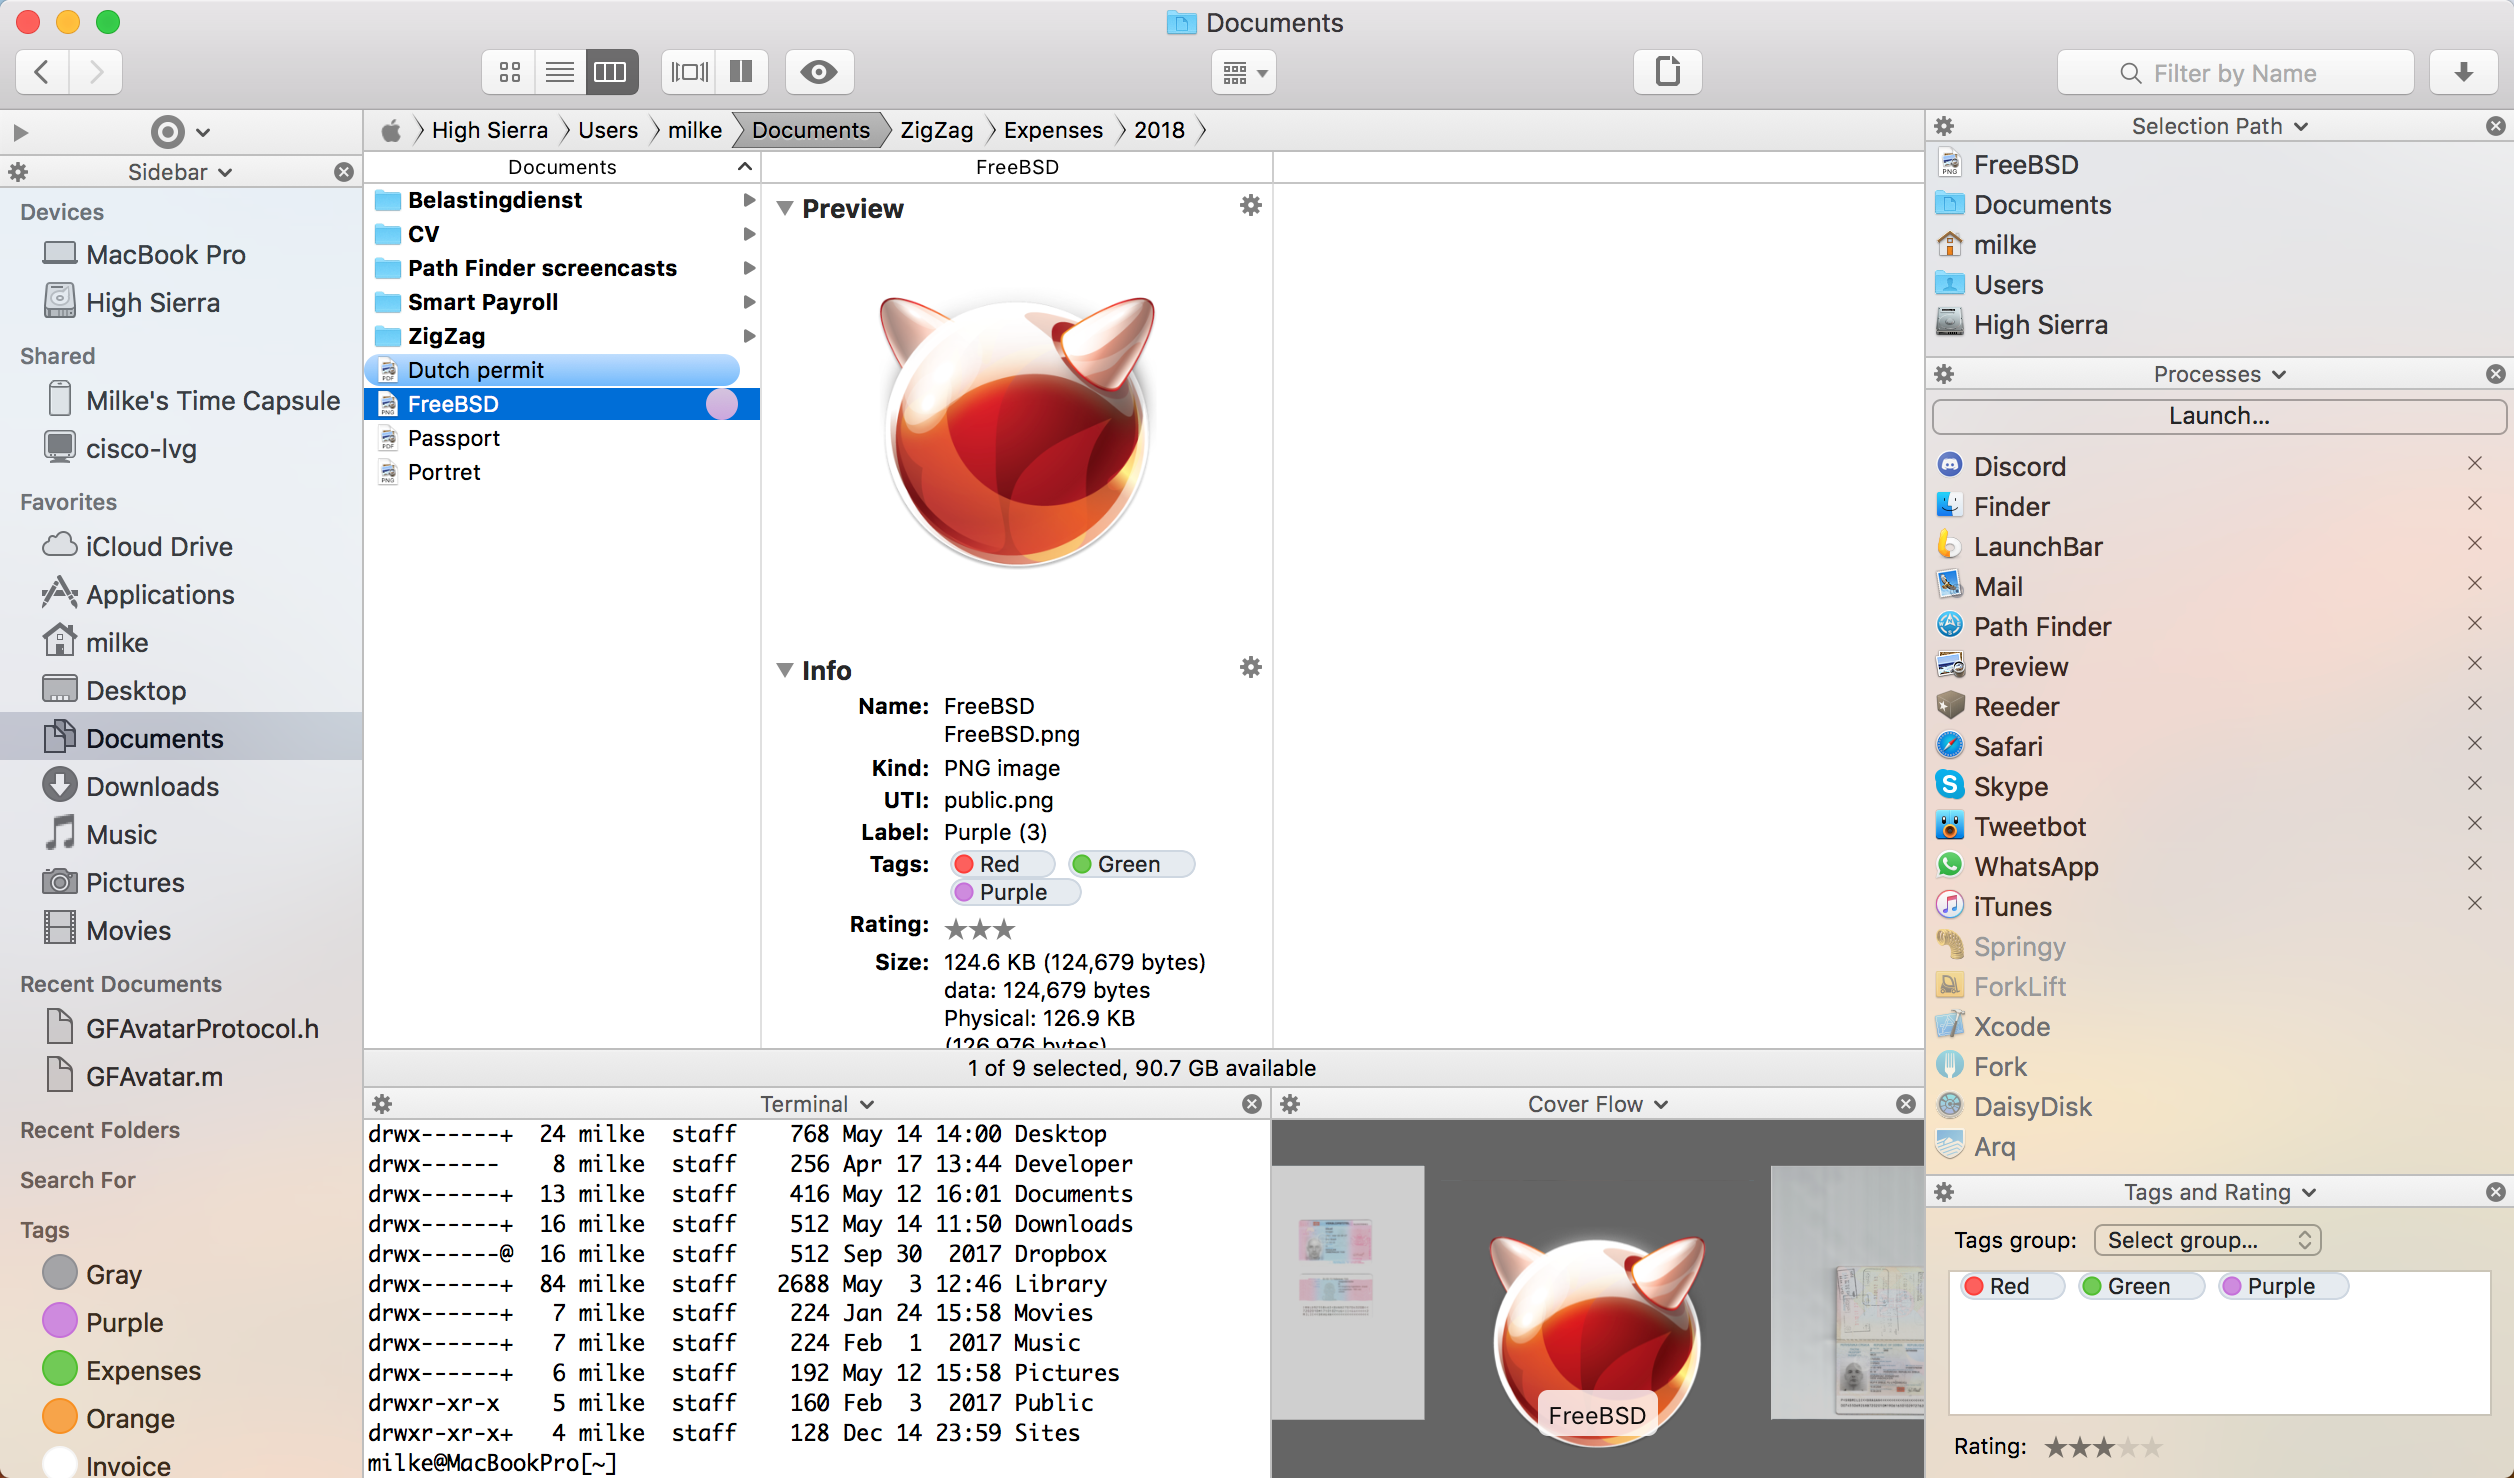2514x1478 pixels.
Task: Click ZigZag in the path bar
Action: (936, 130)
